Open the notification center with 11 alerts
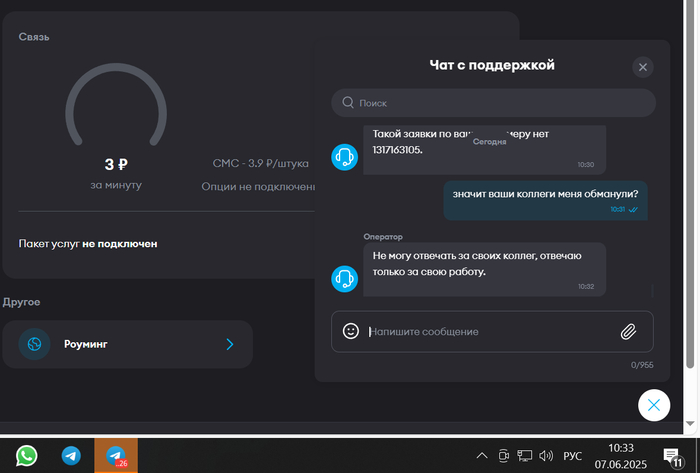The image size is (700, 473). (x=672, y=457)
